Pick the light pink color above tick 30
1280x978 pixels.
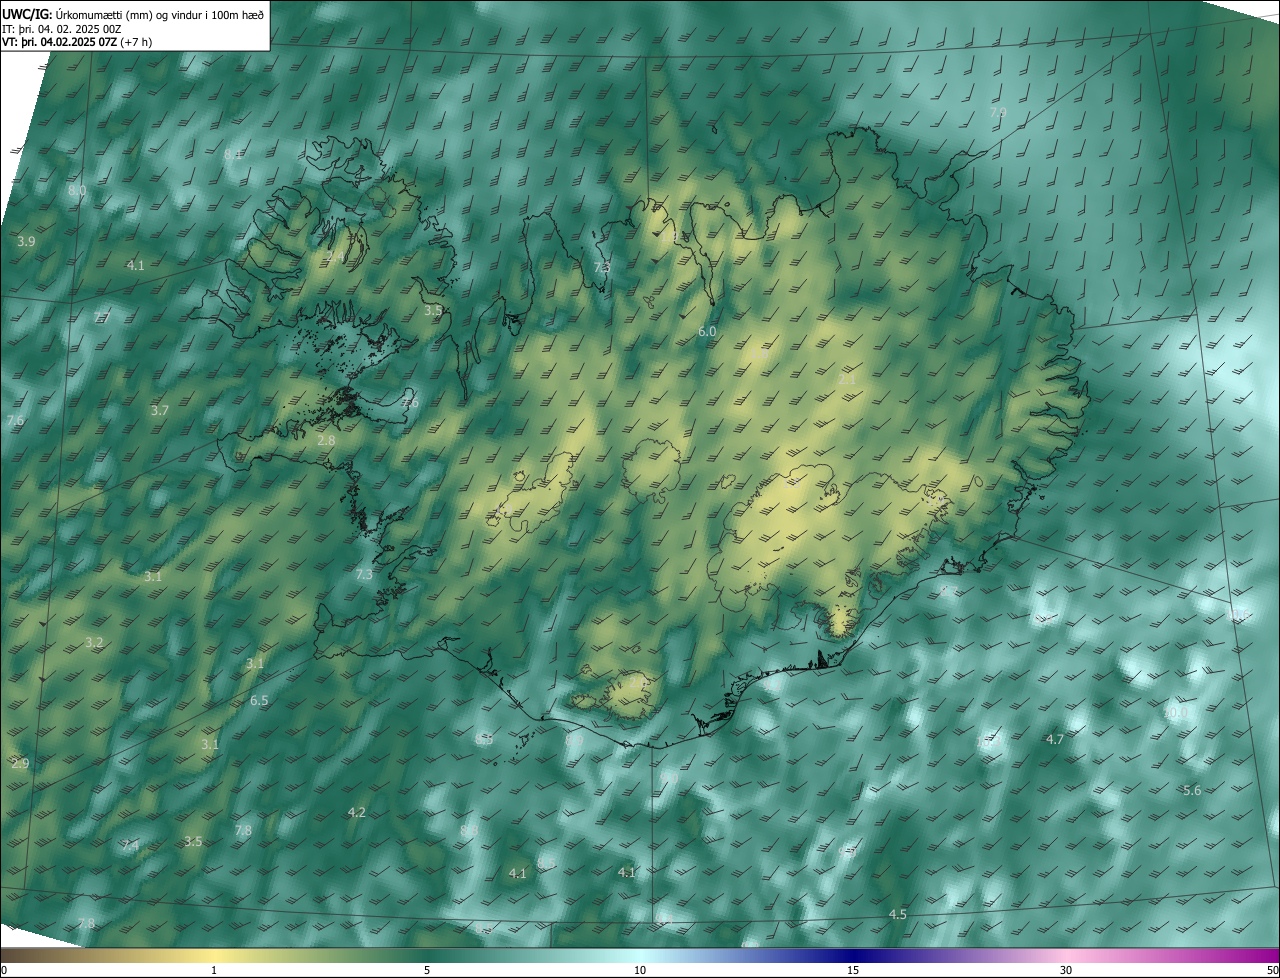click(x=1066, y=955)
